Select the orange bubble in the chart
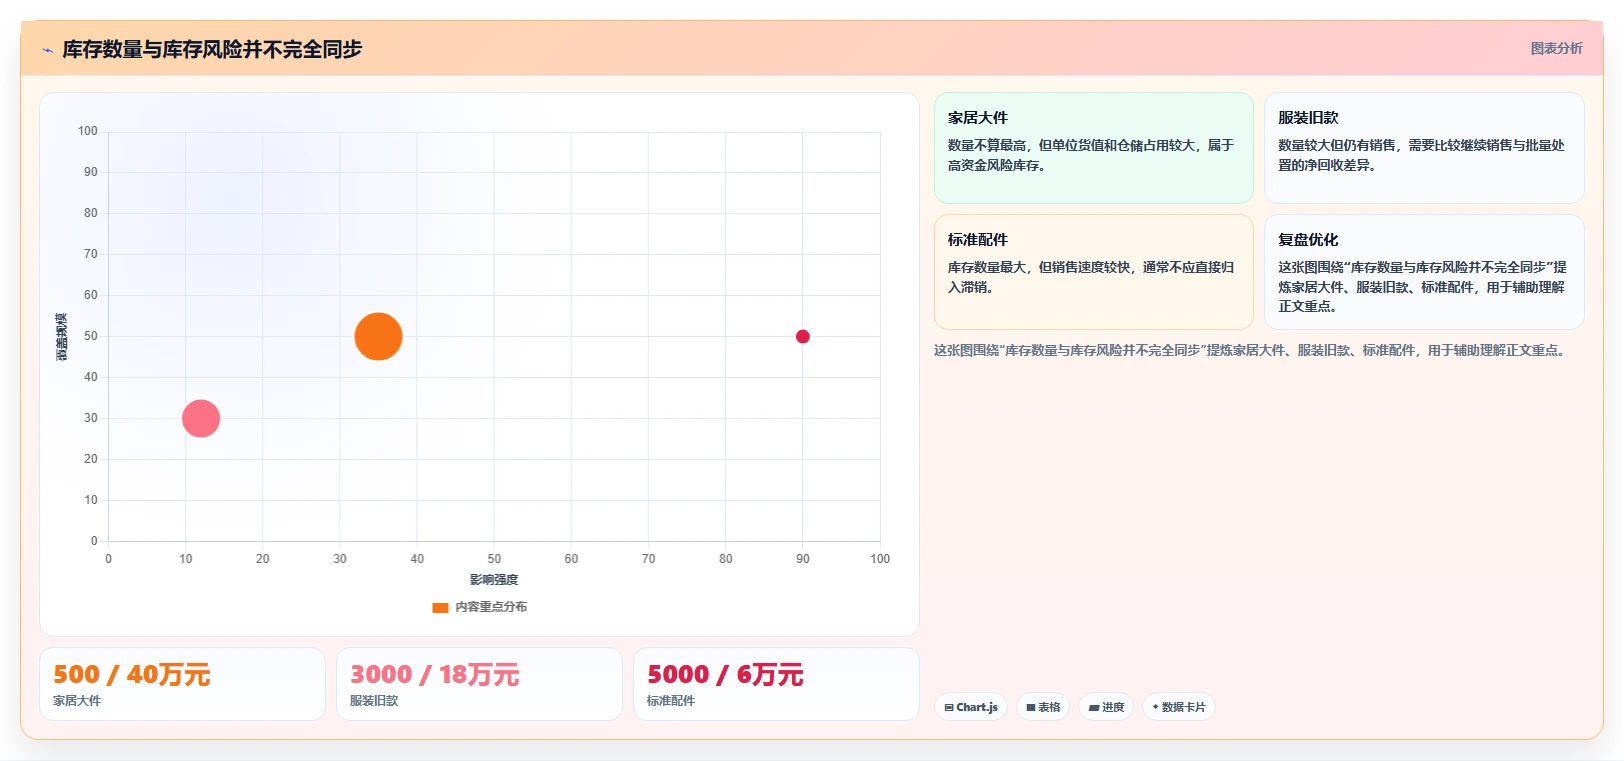 click(378, 336)
